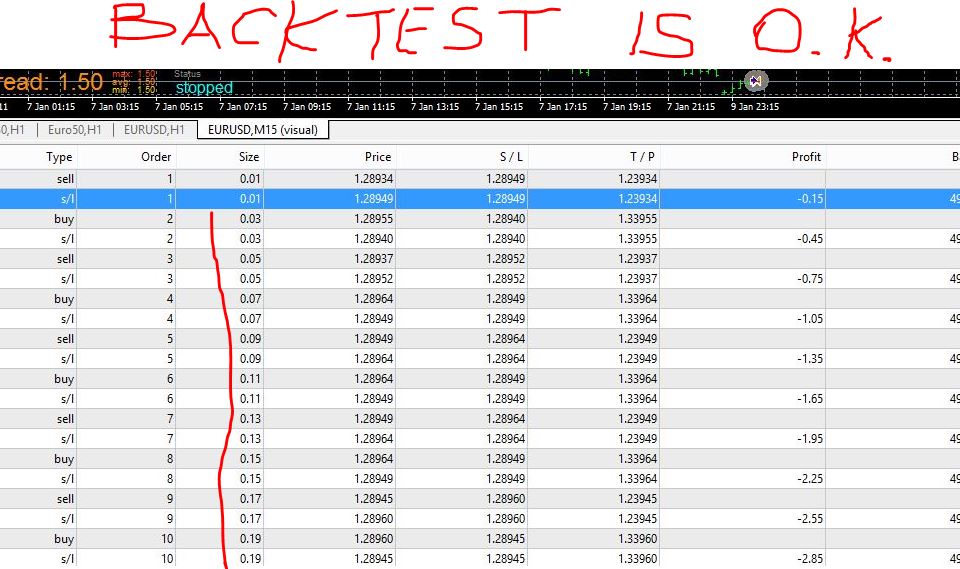Select the size cell 0.13 in sell row

click(x=250, y=419)
